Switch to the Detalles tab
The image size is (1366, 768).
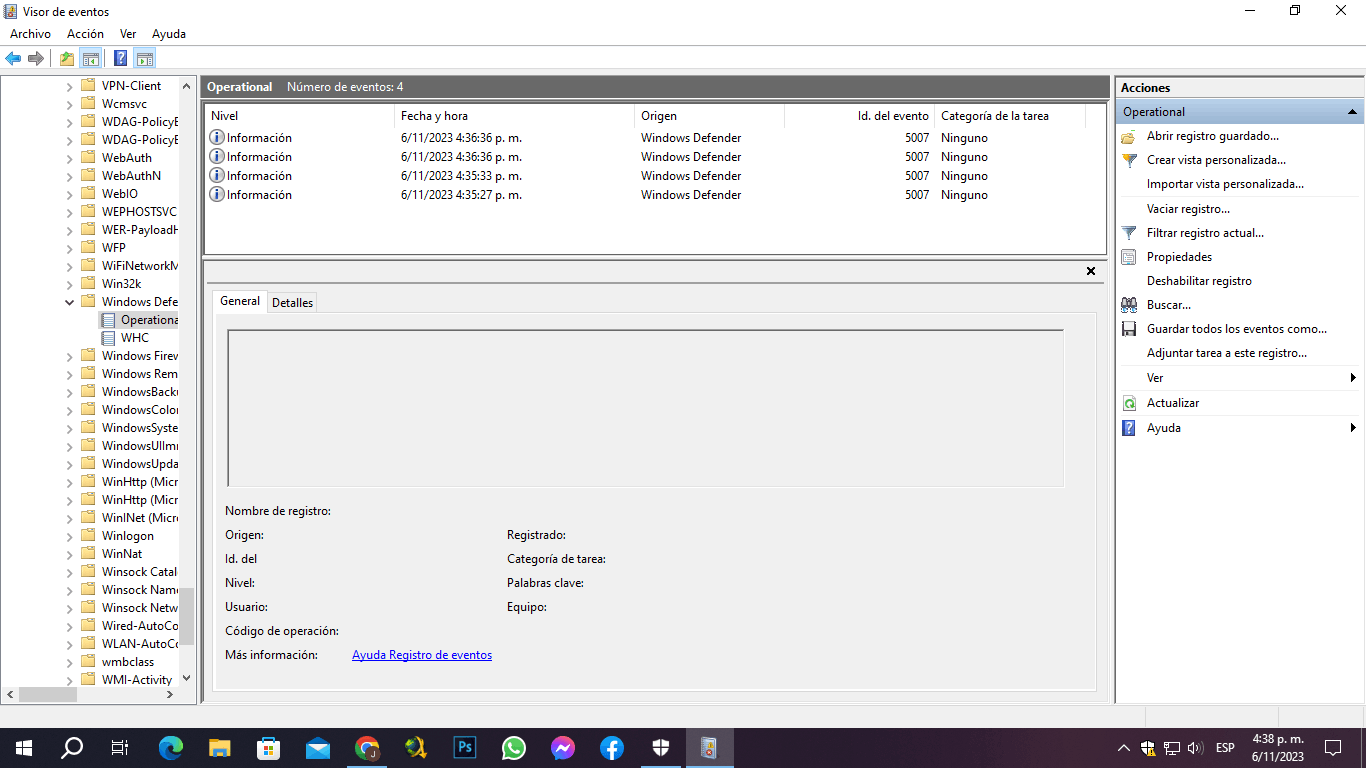(292, 302)
